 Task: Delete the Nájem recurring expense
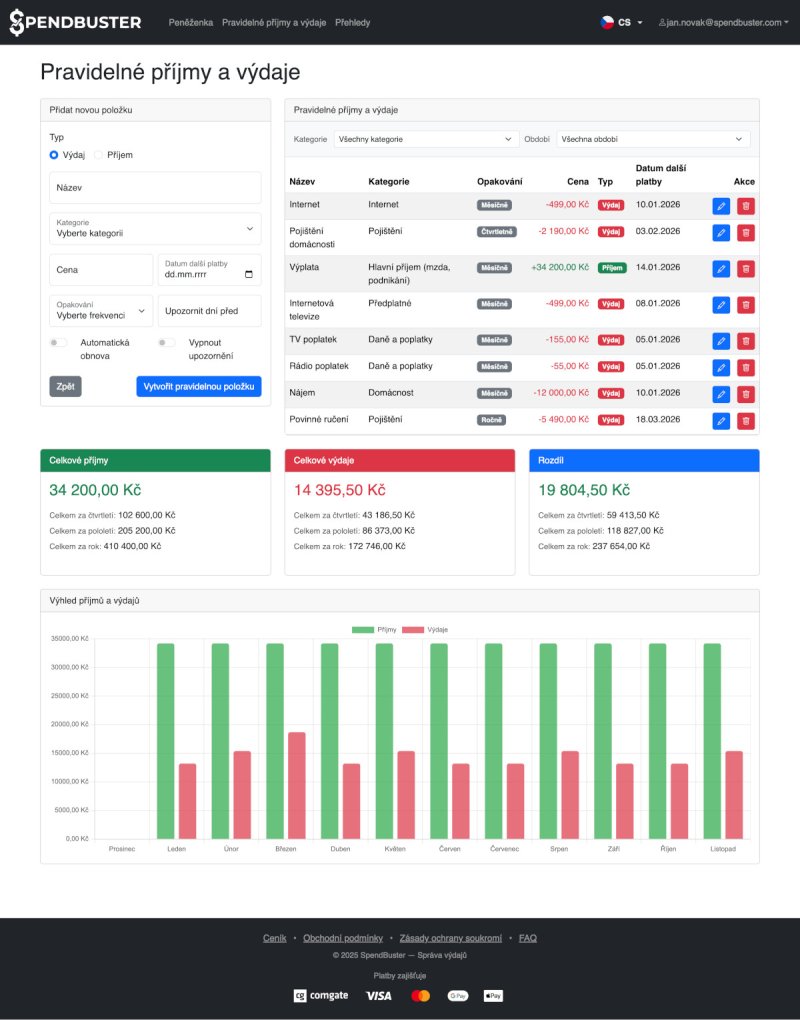click(x=744, y=393)
